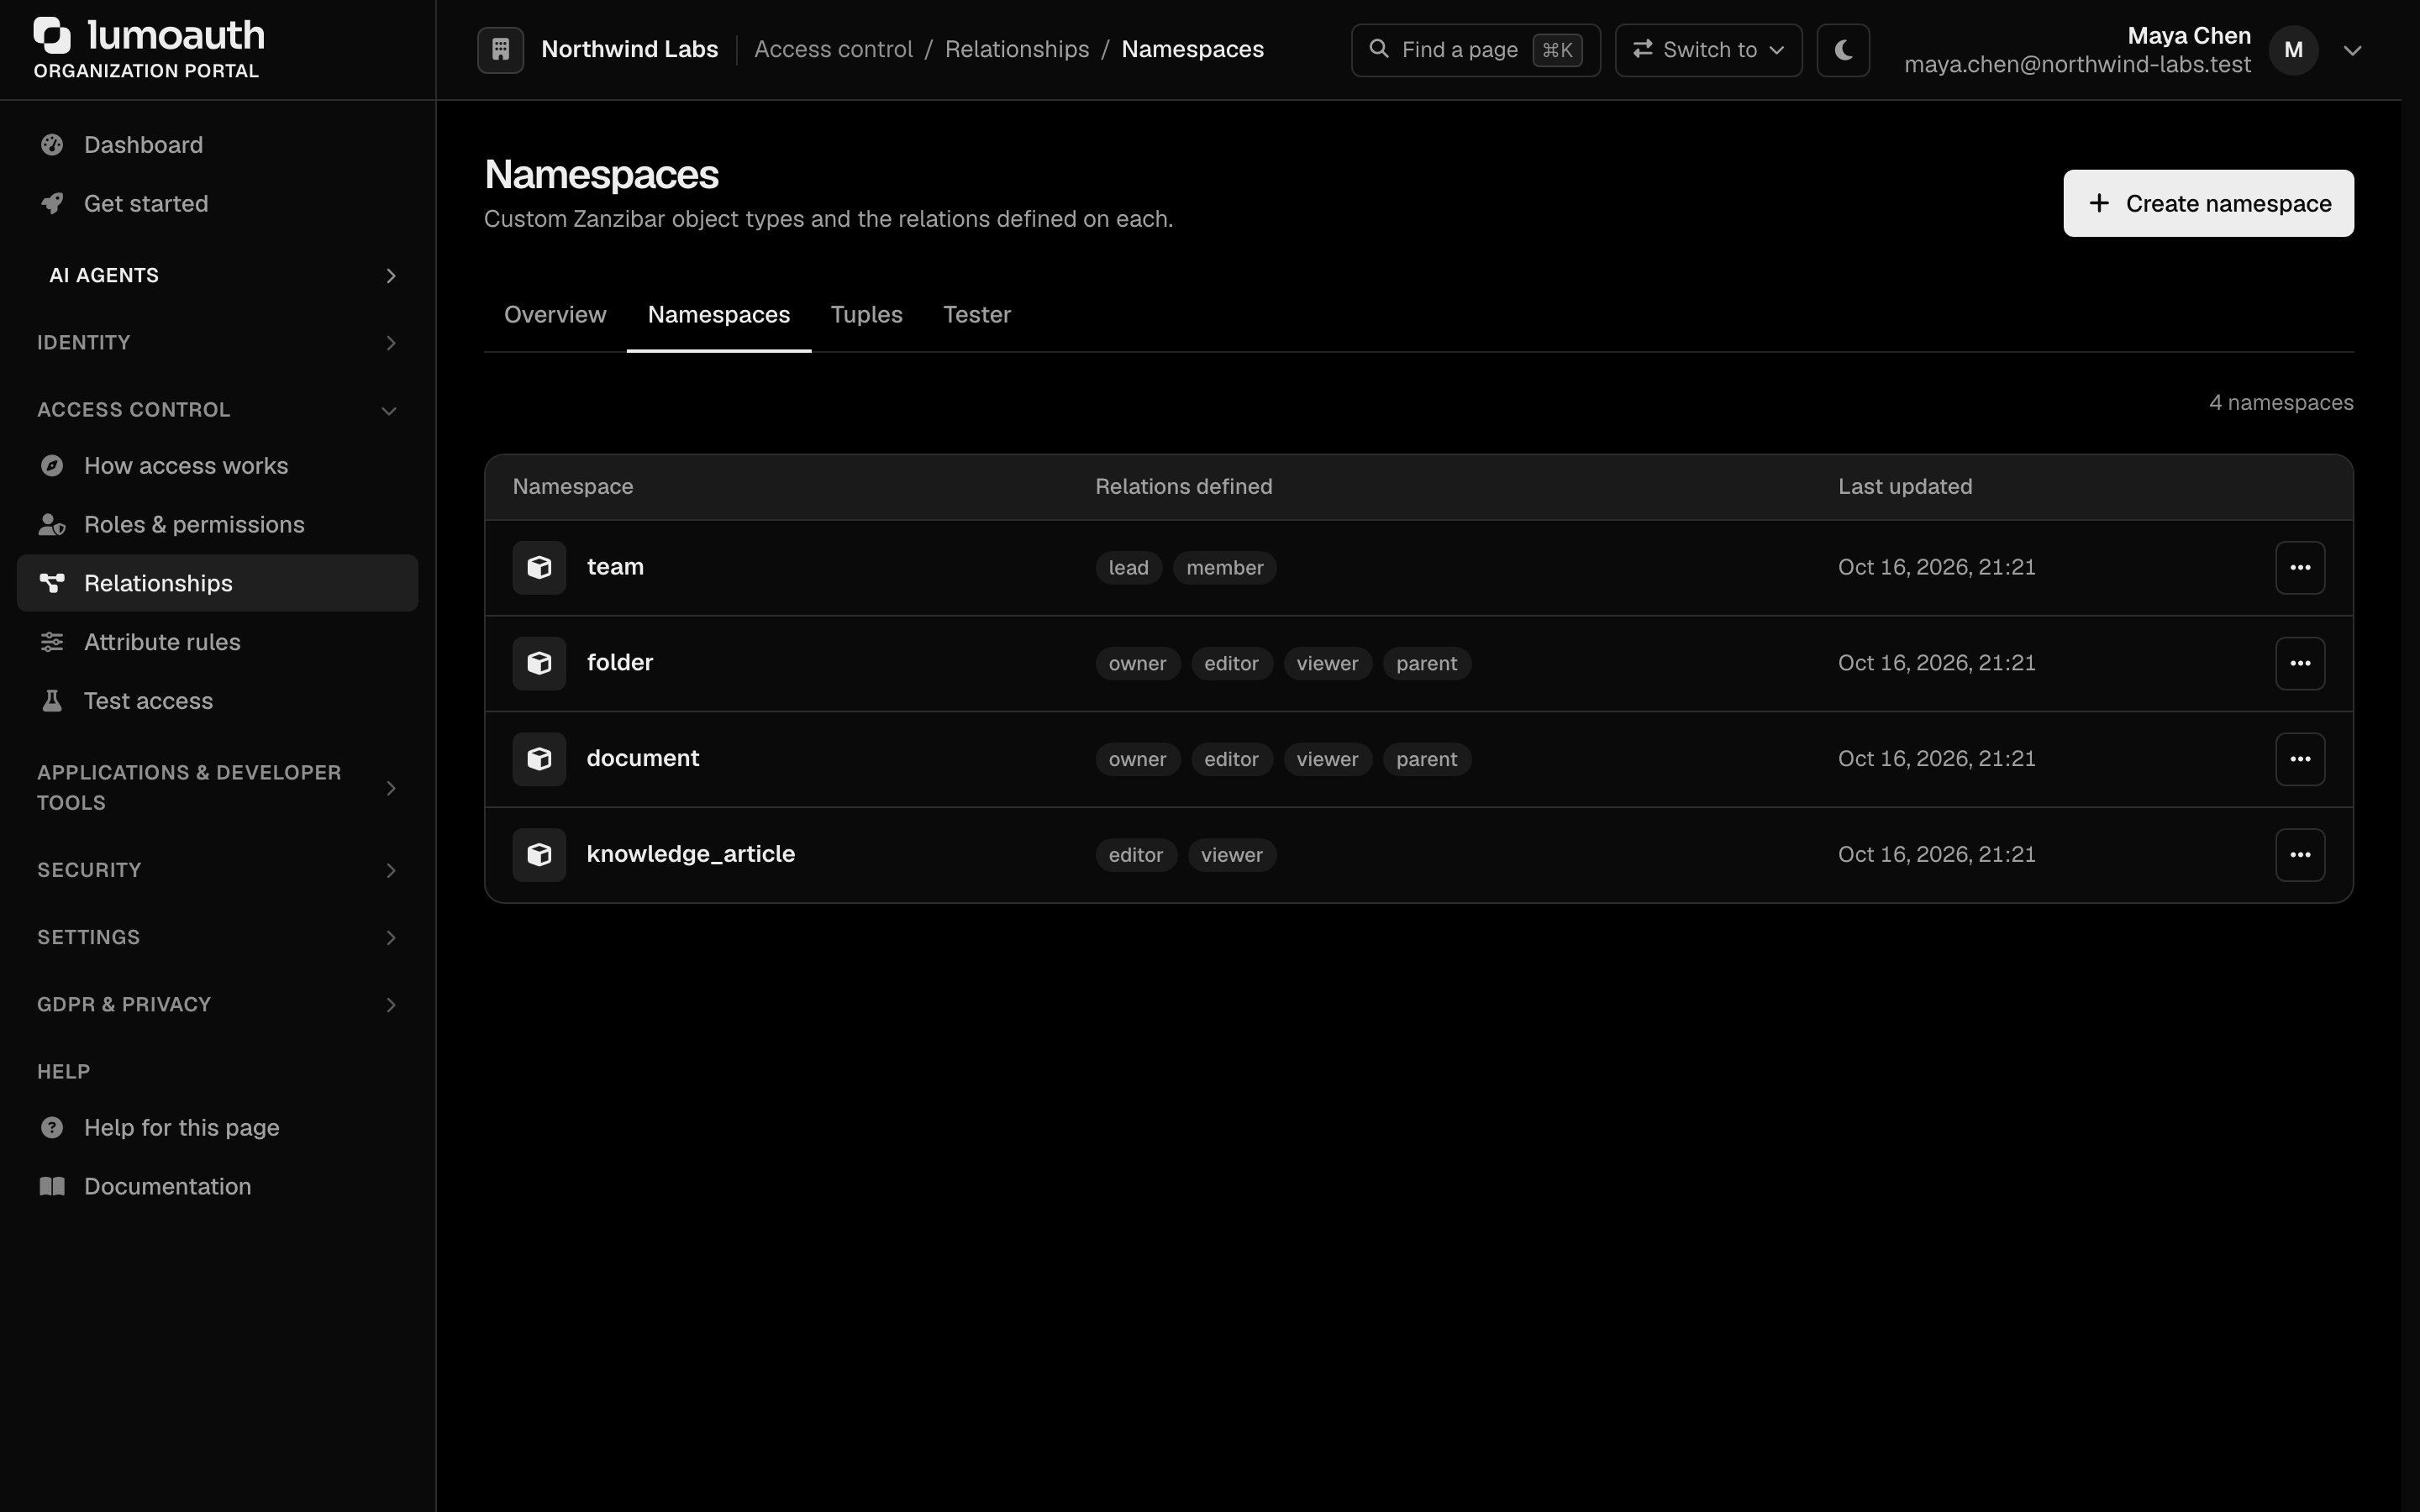The width and height of the screenshot is (2420, 1512).
Task: Expand the Security sidebar section
Action: [218, 870]
